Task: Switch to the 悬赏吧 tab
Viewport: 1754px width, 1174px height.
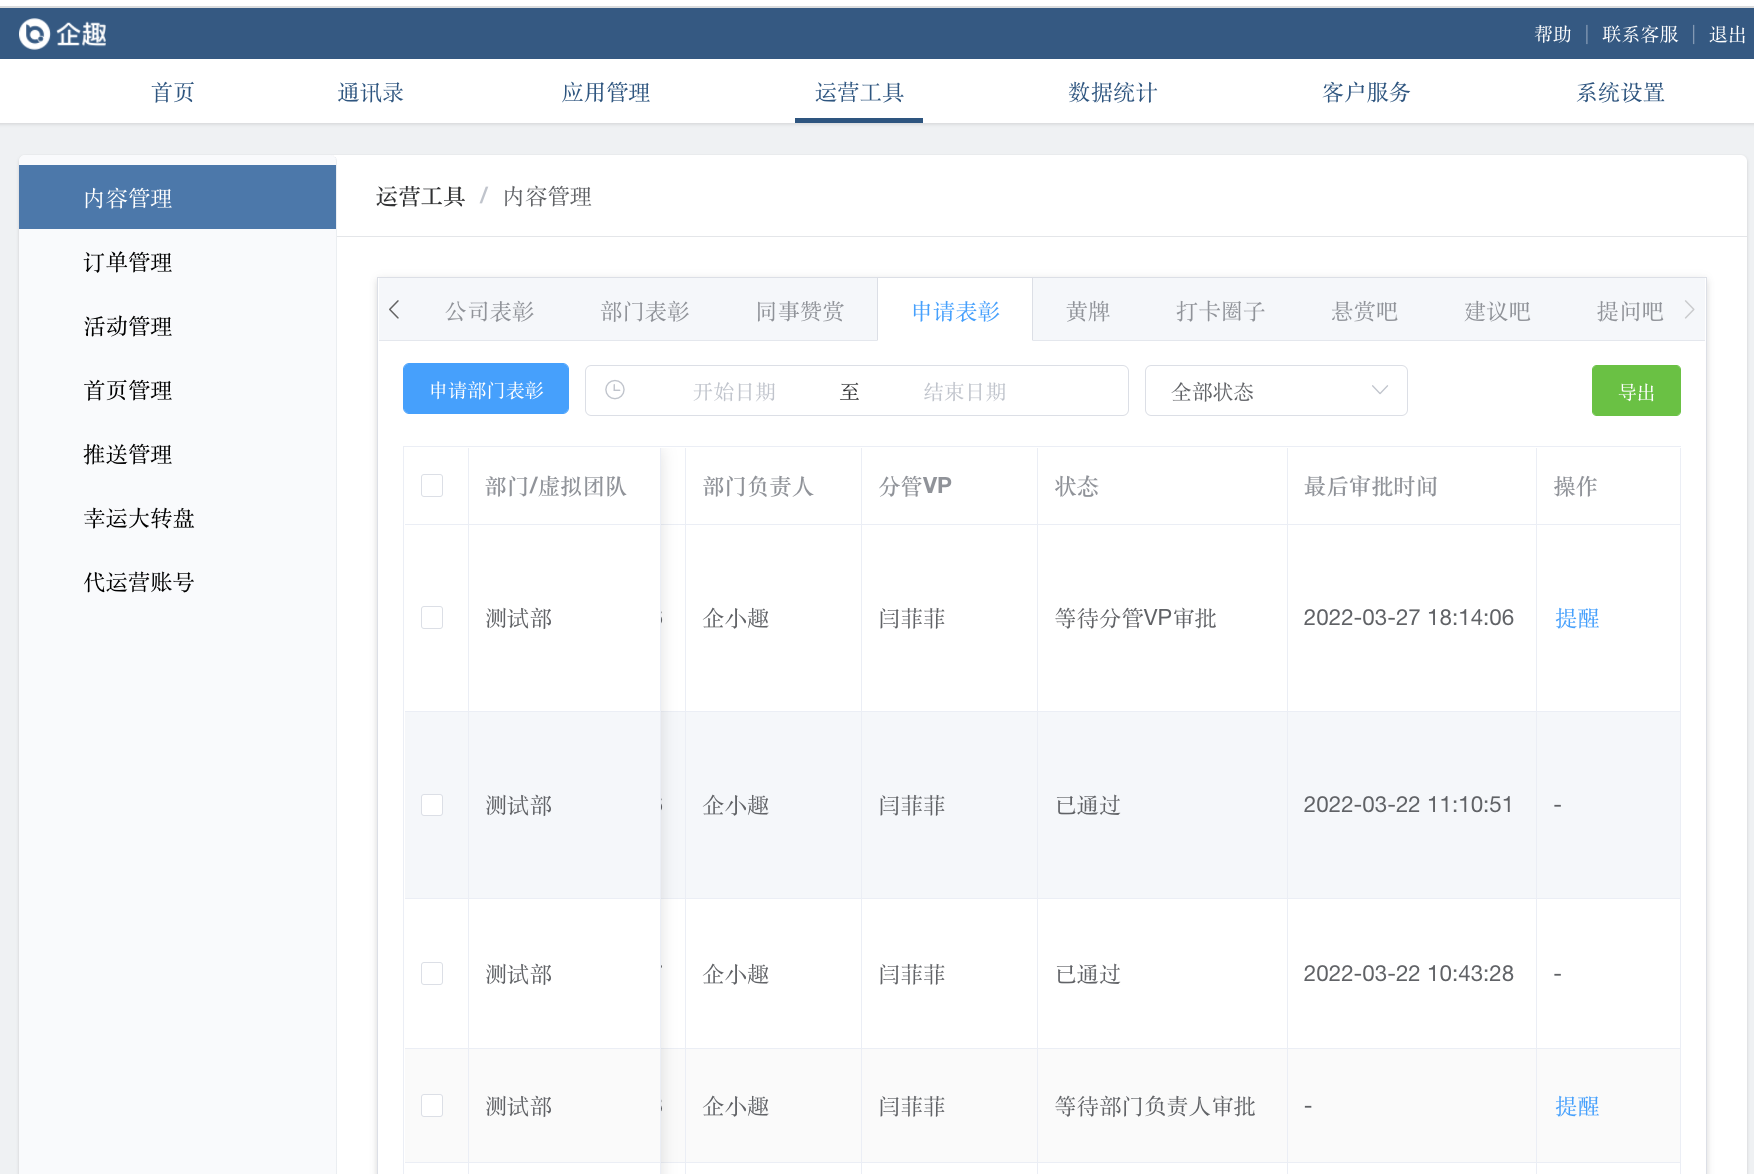Action: point(1365,311)
